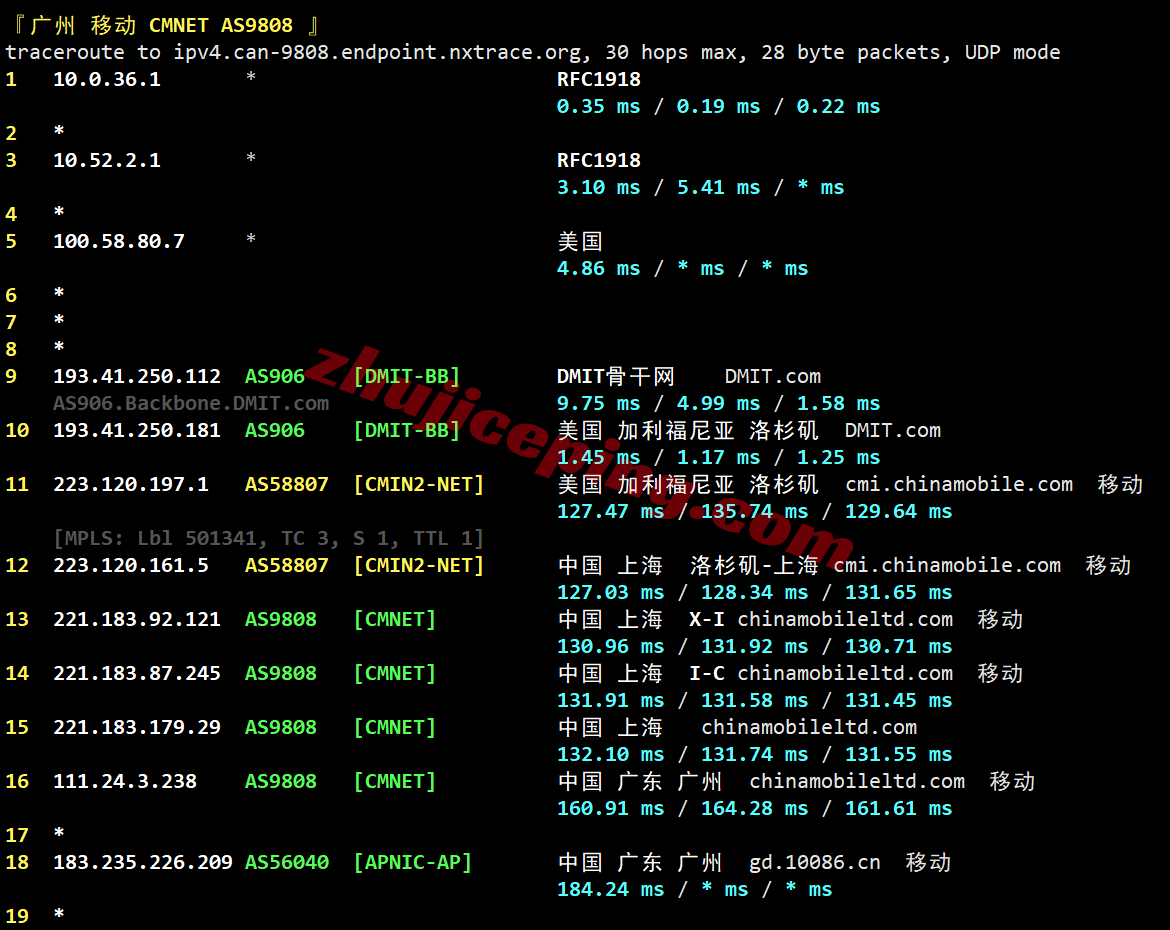Click RFC1918 label on hop 1
The height and width of the screenshot is (930, 1170).
coord(599,80)
